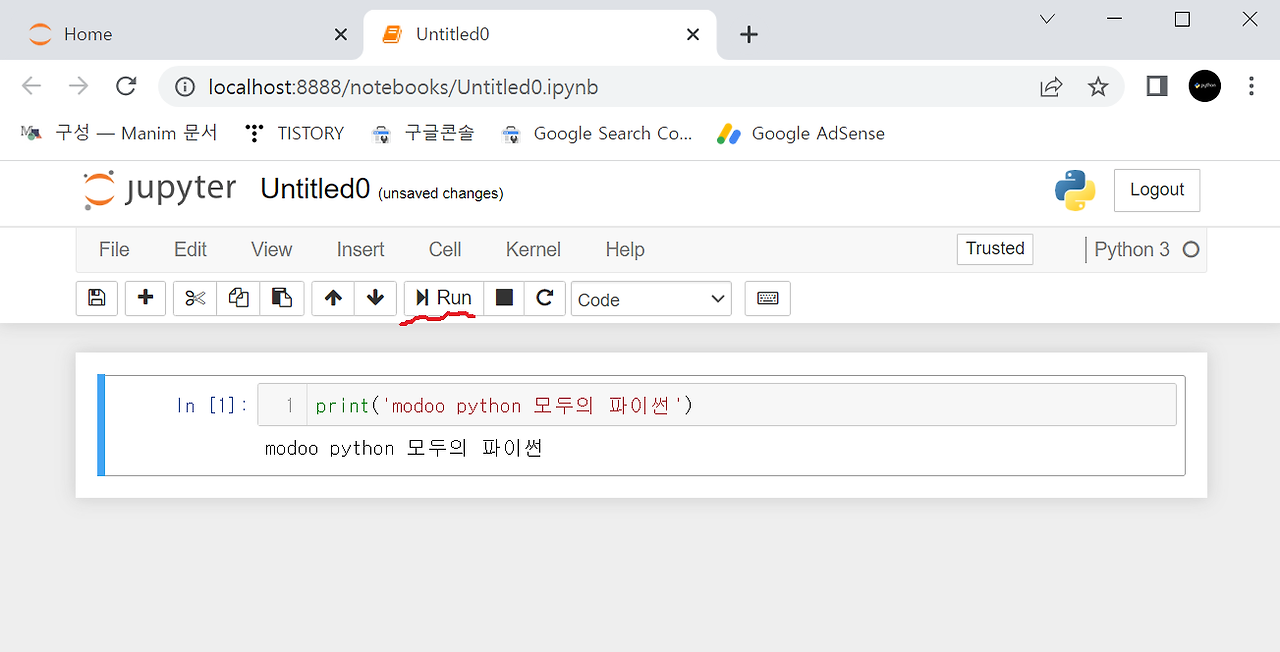The image size is (1280, 652).
Task: Open the Edit menu
Action: [x=190, y=250]
